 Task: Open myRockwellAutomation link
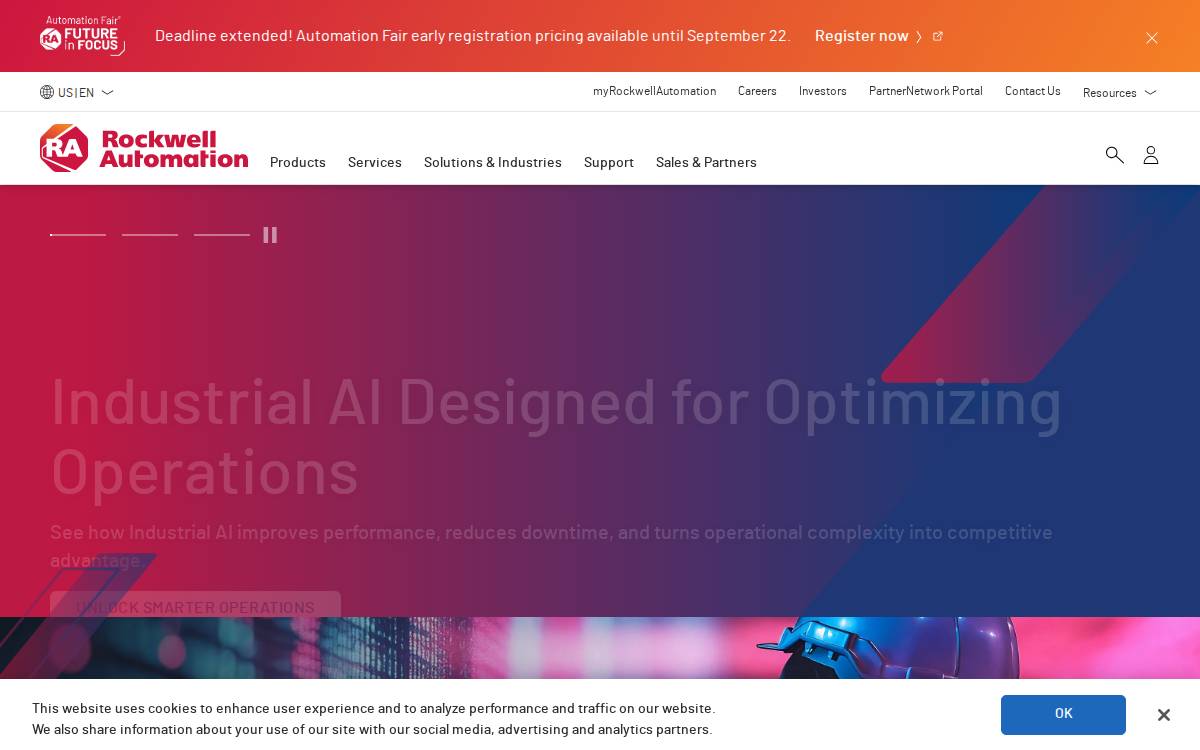tap(654, 91)
